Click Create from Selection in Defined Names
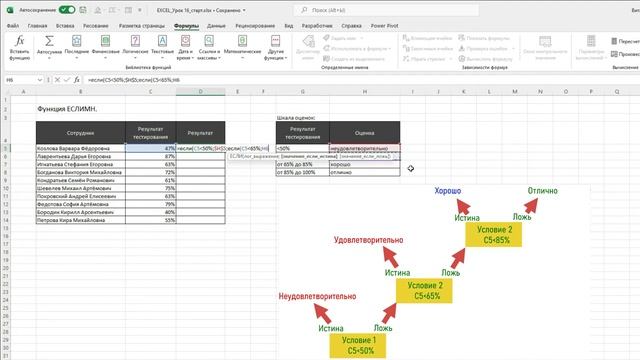This screenshot has width=640, height=360. click(354, 59)
